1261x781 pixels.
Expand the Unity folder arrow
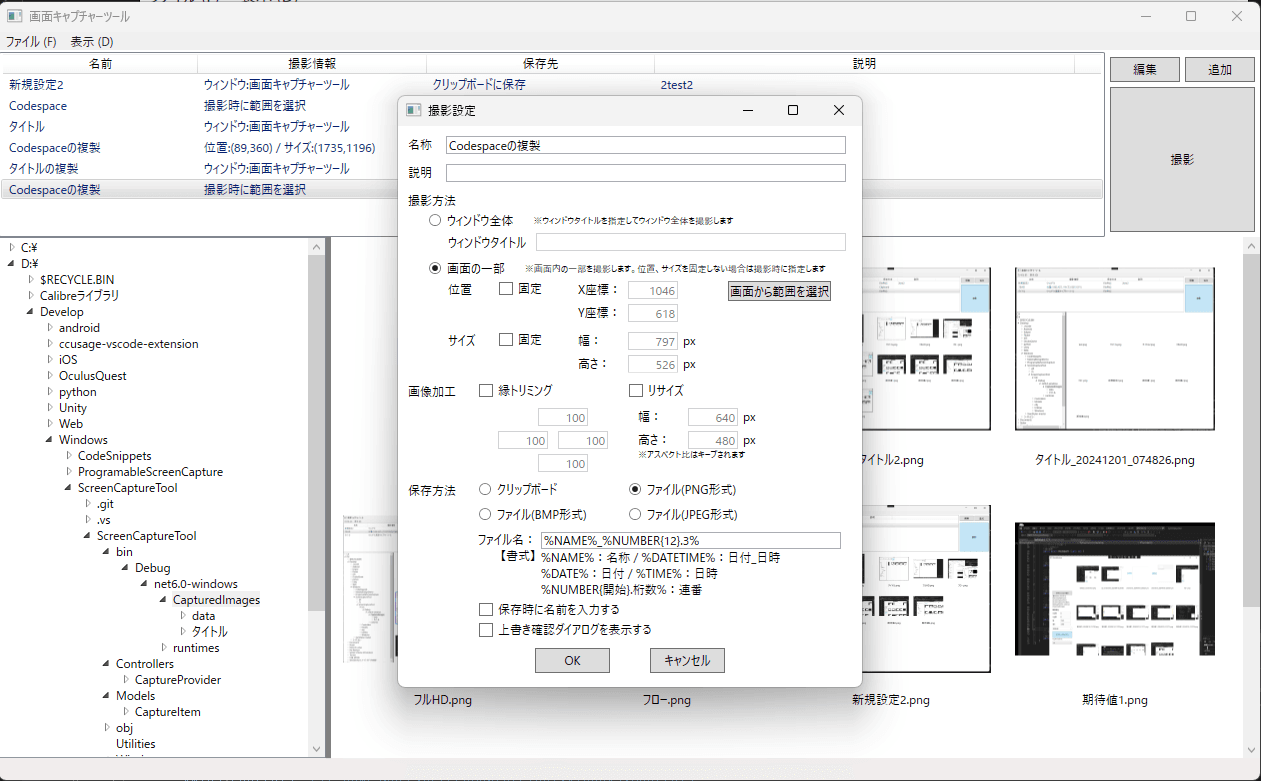click(x=49, y=407)
